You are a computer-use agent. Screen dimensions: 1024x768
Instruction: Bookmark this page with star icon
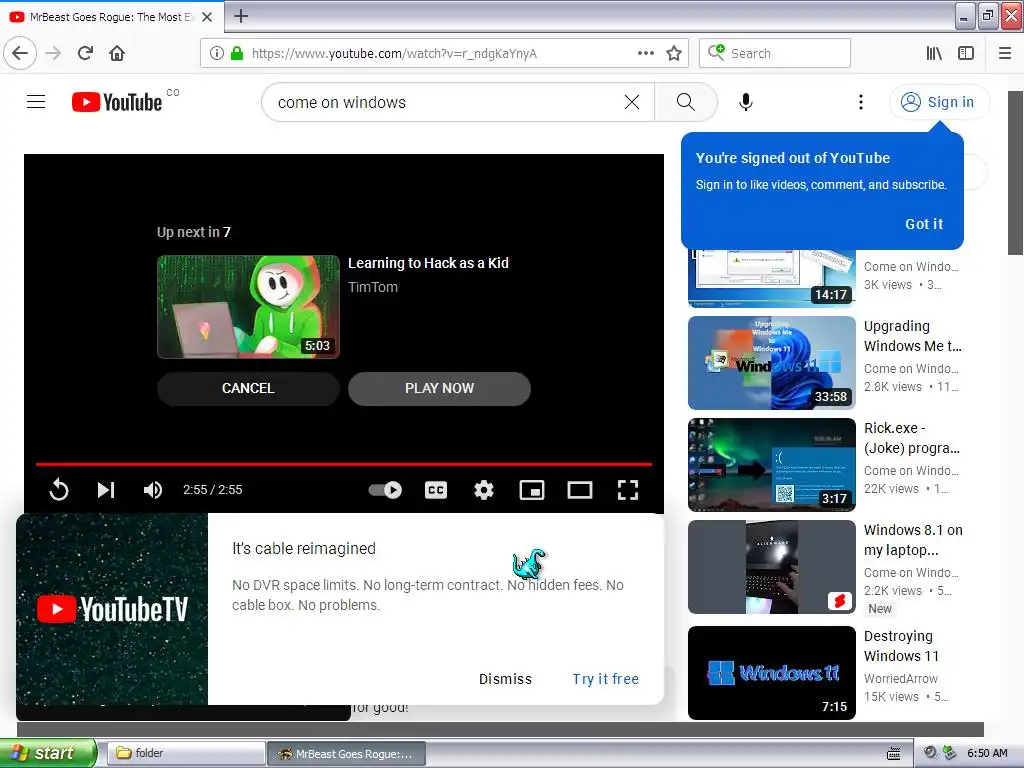[674, 54]
